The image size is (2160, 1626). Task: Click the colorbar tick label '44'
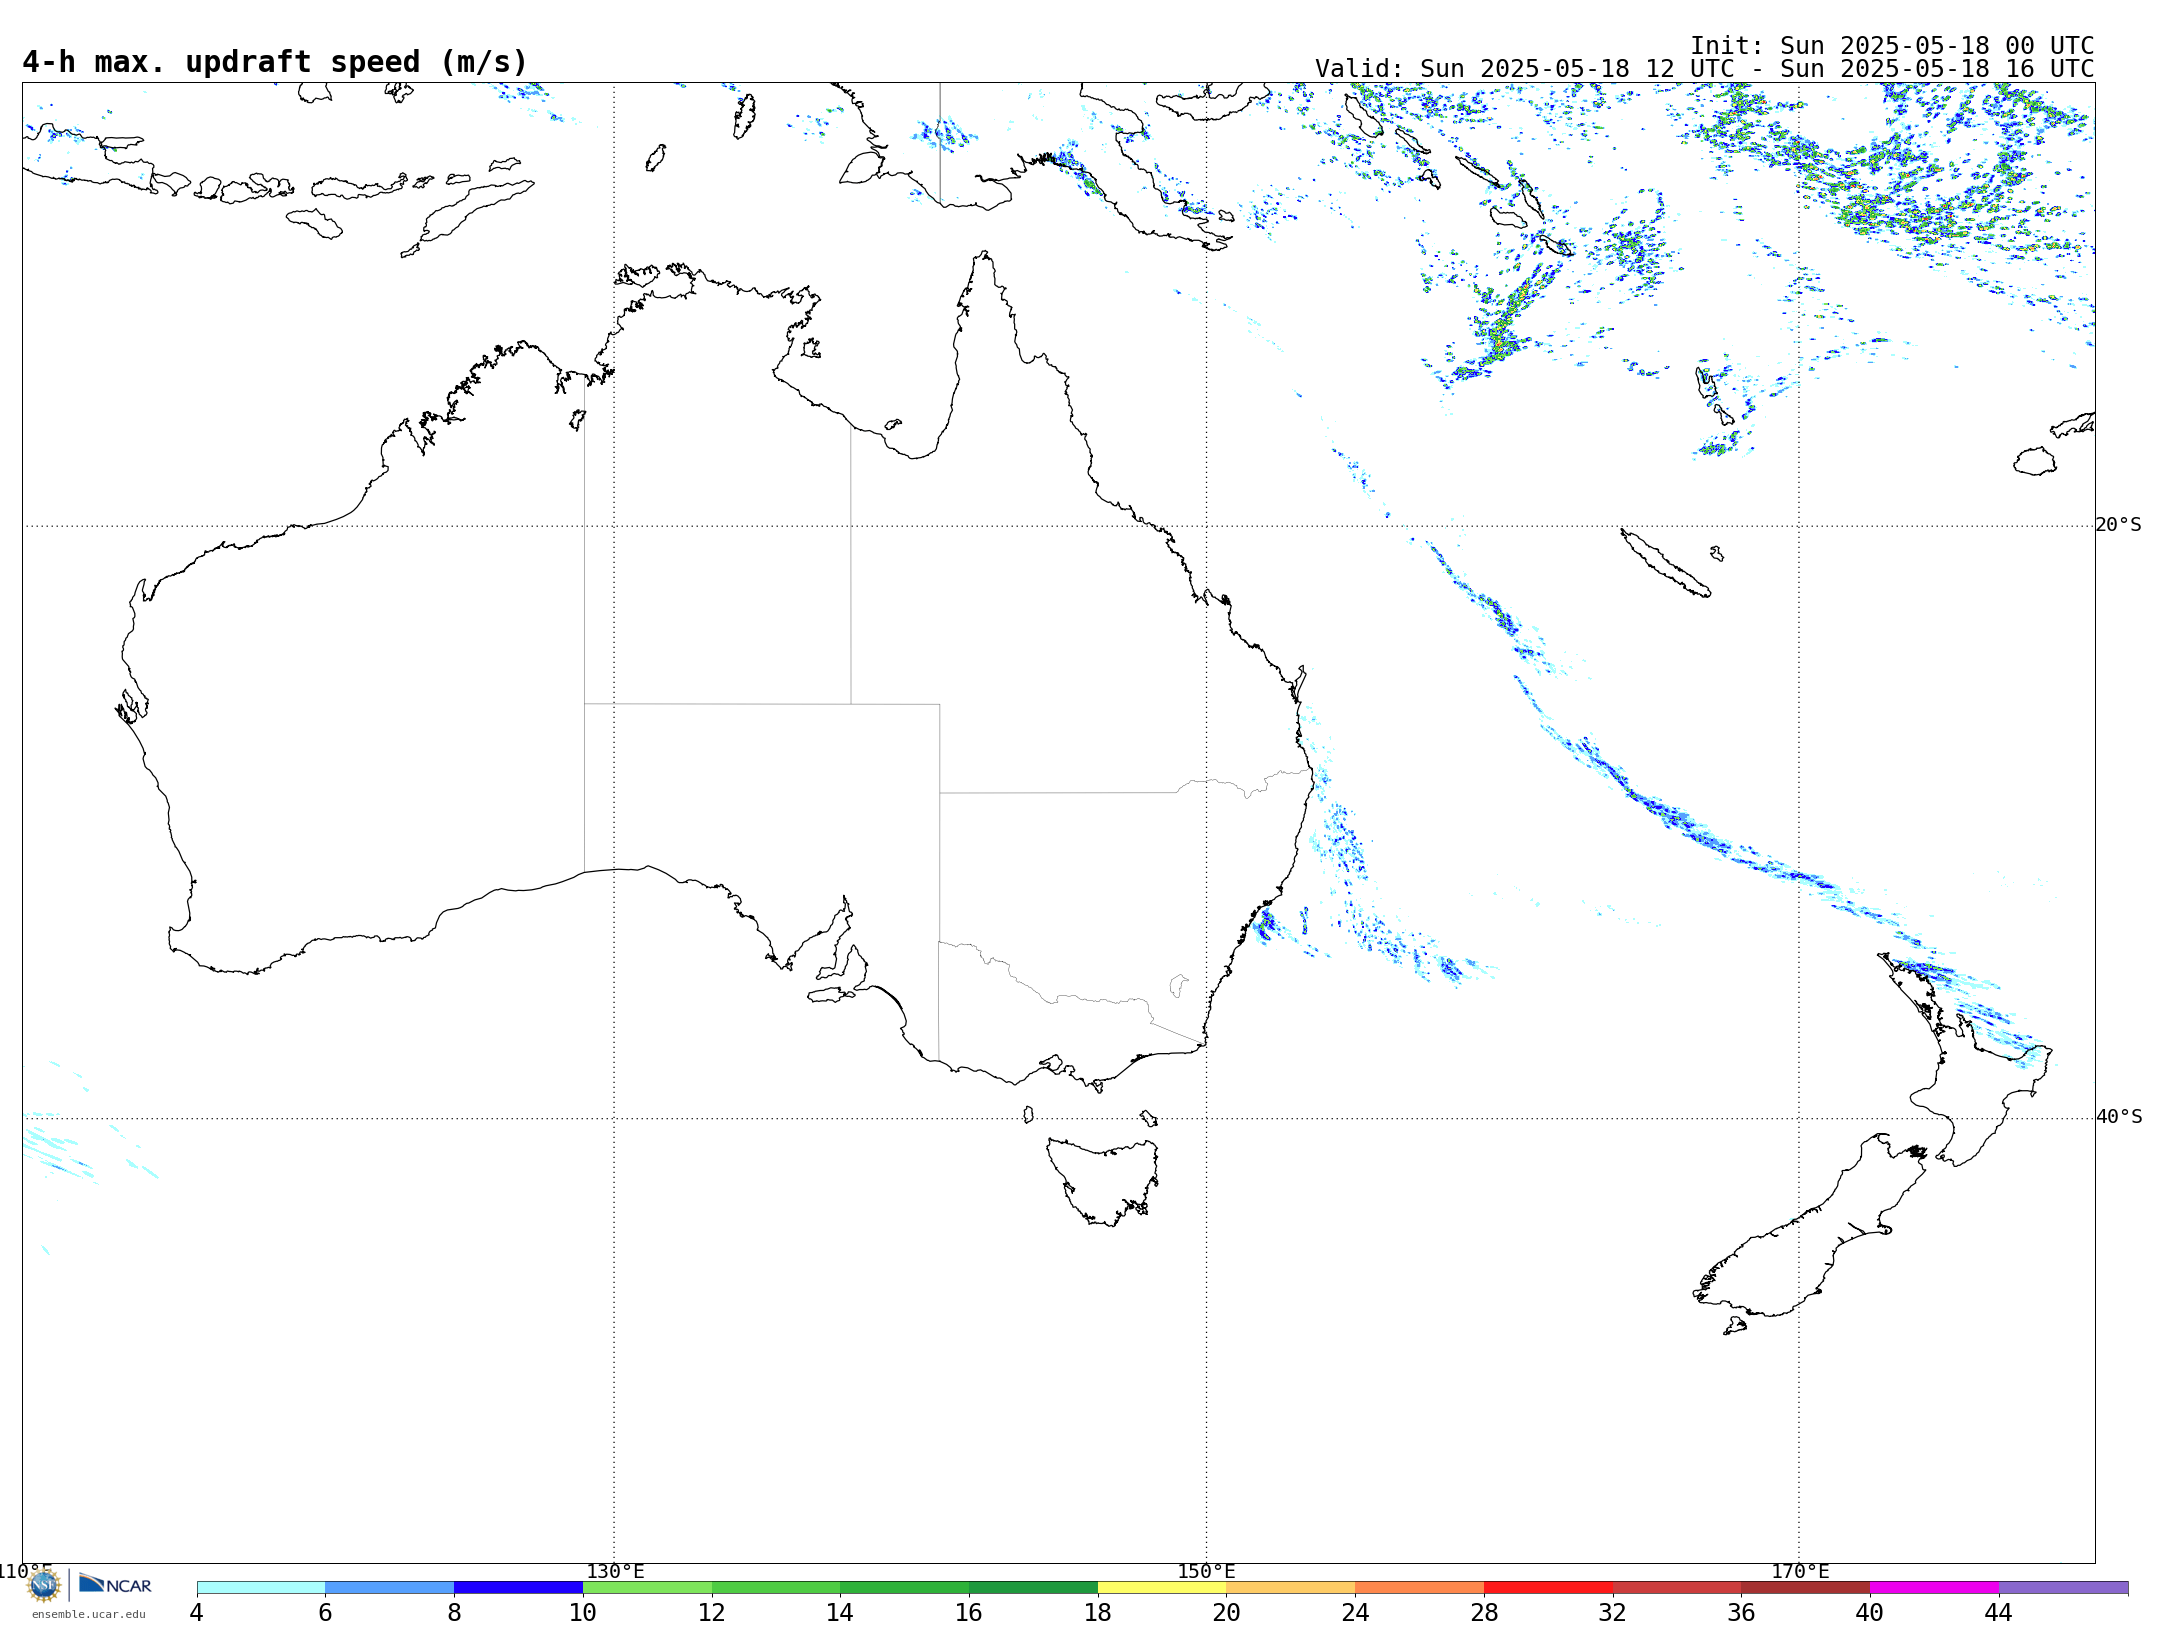(x=1999, y=1613)
